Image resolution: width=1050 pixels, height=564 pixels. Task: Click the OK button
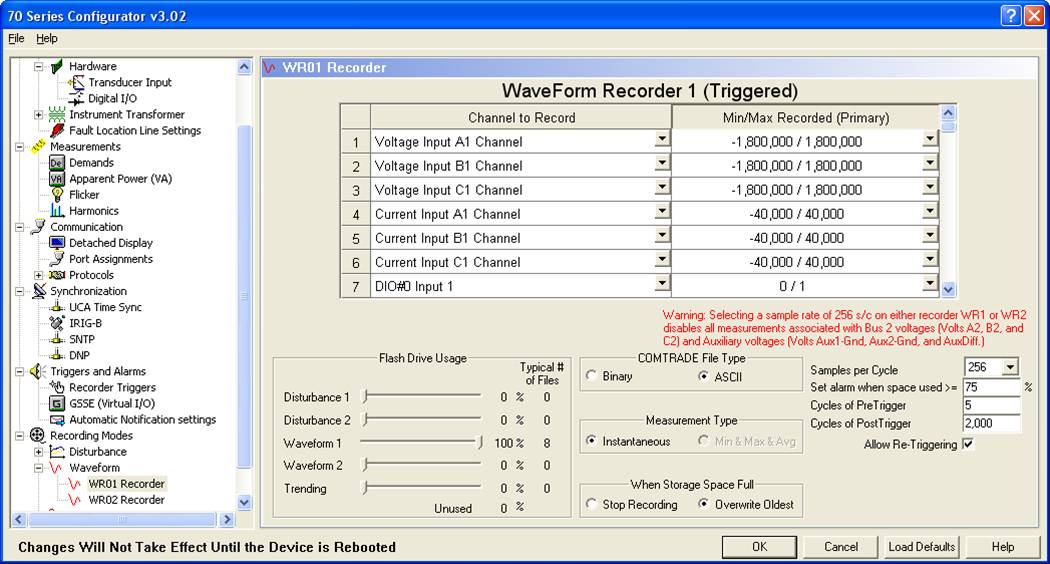coord(759,547)
